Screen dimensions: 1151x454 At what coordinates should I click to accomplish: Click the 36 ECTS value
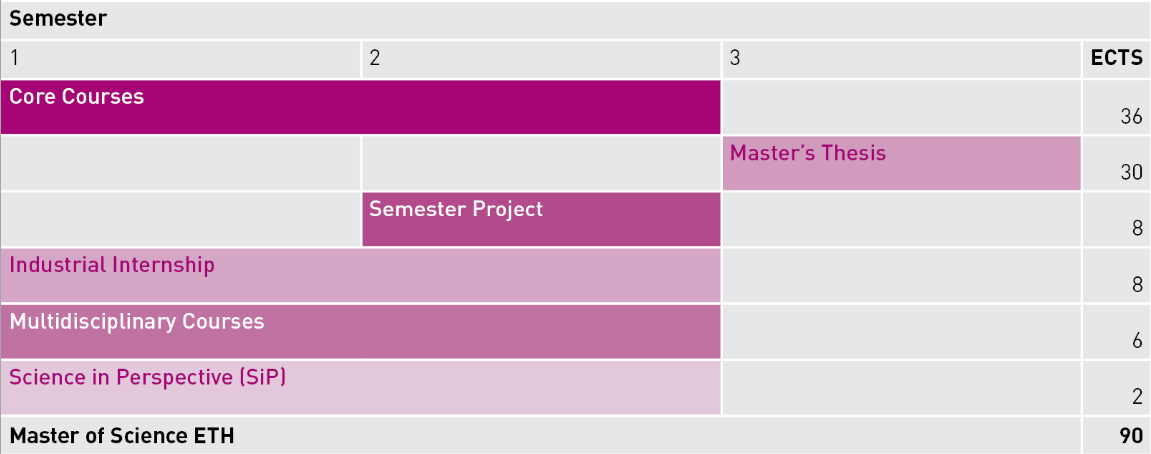pyautogui.click(x=1131, y=117)
